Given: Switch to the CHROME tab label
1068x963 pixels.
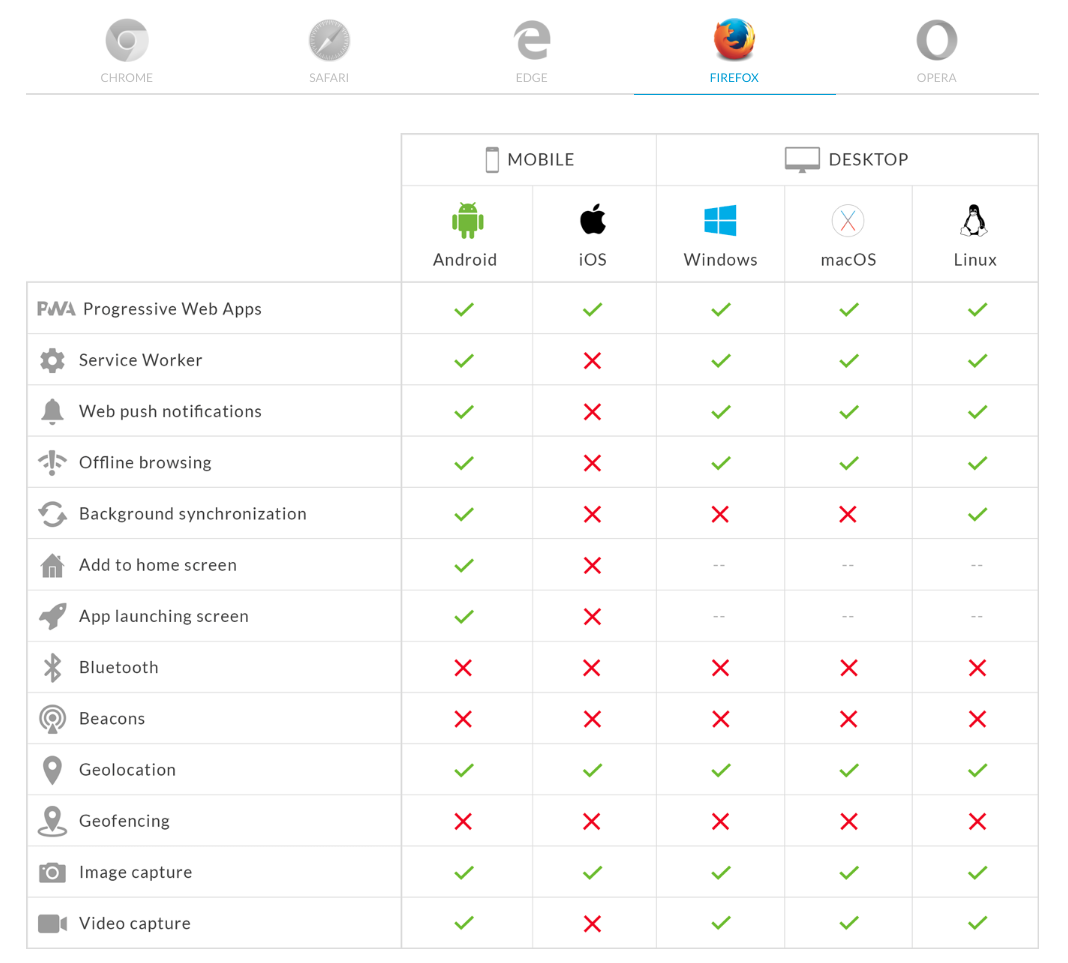Looking at the screenshot, I should tap(127, 78).
